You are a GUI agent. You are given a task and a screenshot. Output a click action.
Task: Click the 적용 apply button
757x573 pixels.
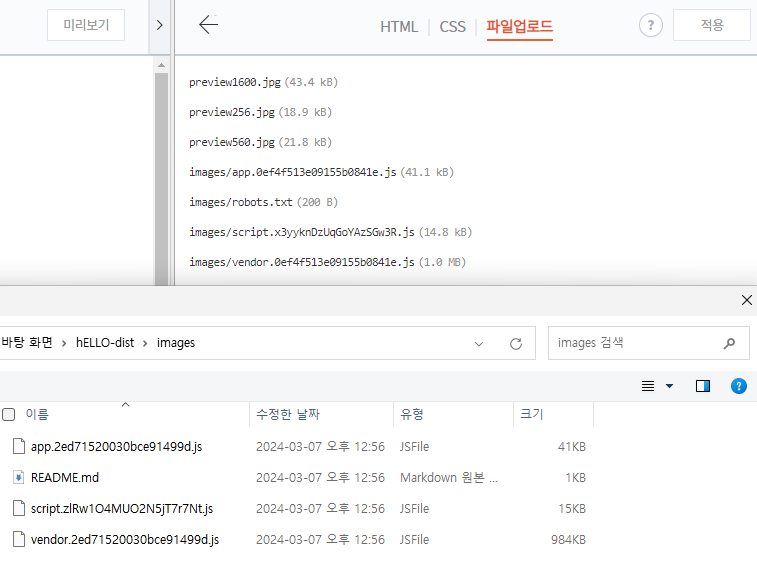(712, 25)
